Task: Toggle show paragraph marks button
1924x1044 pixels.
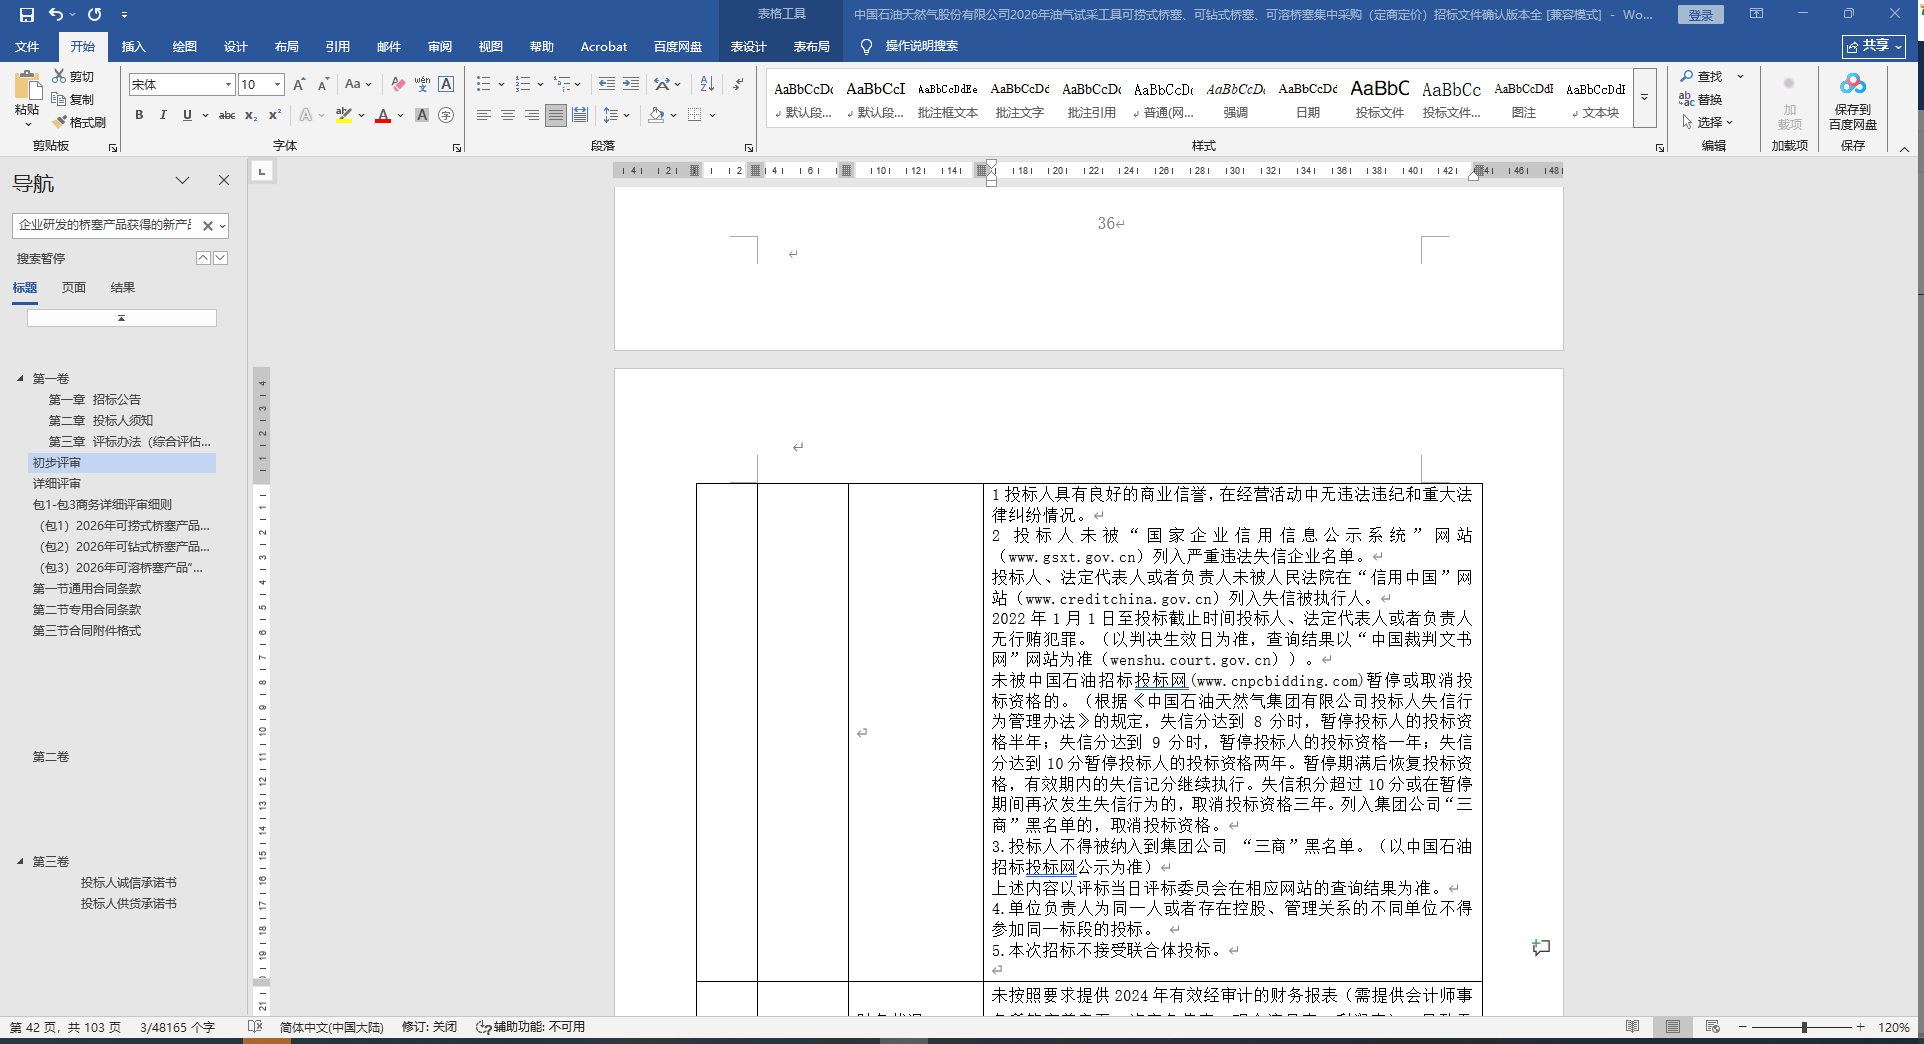Action: pos(738,85)
